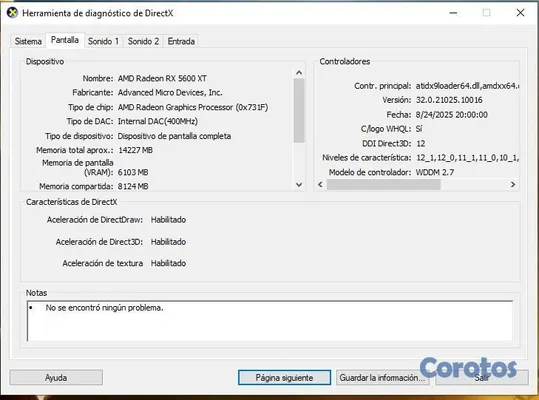539x400 pixels.
Task: Click the '14227 MB' total memory value
Action: click(x=135, y=150)
